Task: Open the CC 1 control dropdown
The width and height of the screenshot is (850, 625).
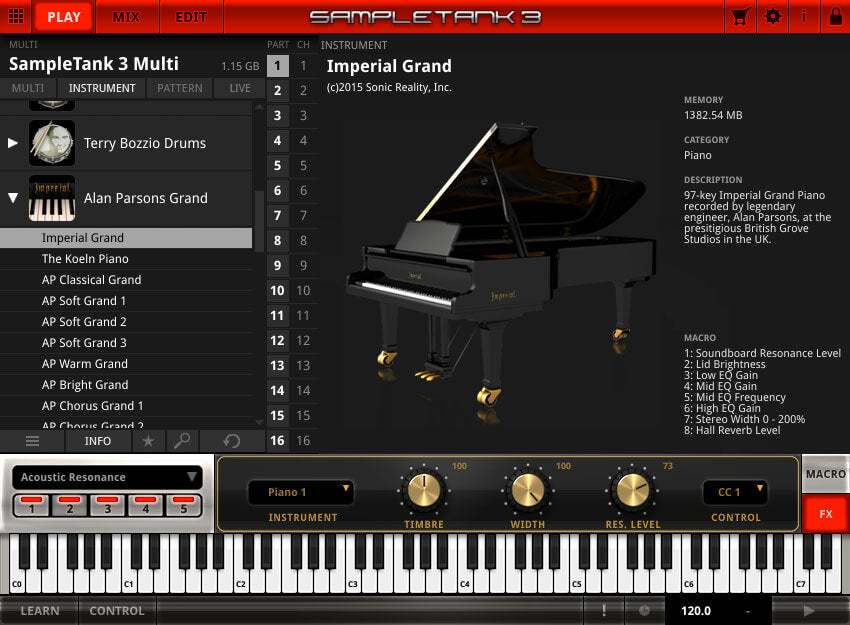Action: click(x=736, y=491)
